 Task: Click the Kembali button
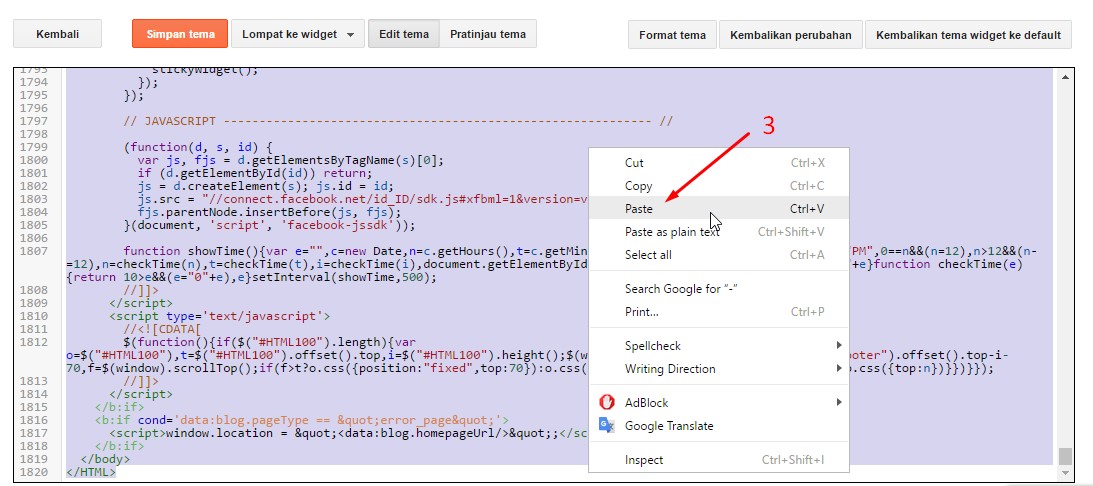pos(57,34)
